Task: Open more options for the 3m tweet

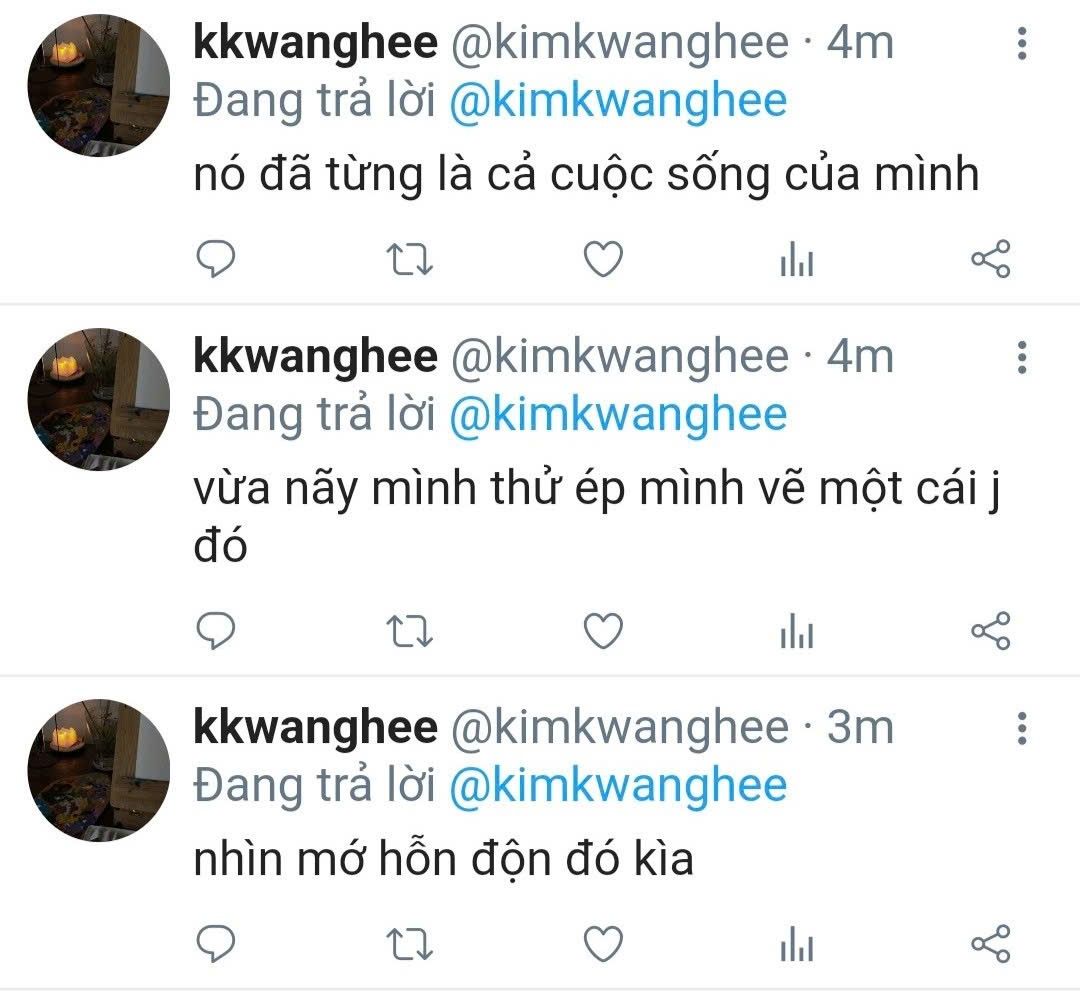Action: 1022,728
